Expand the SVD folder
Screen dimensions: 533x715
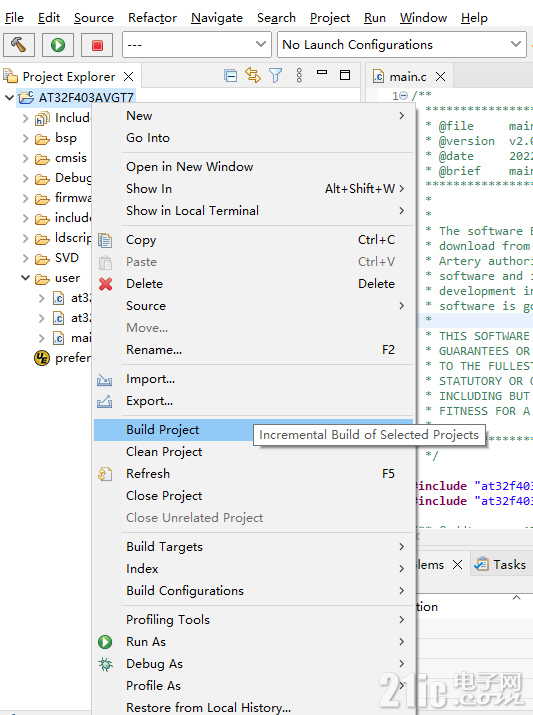(x=26, y=259)
